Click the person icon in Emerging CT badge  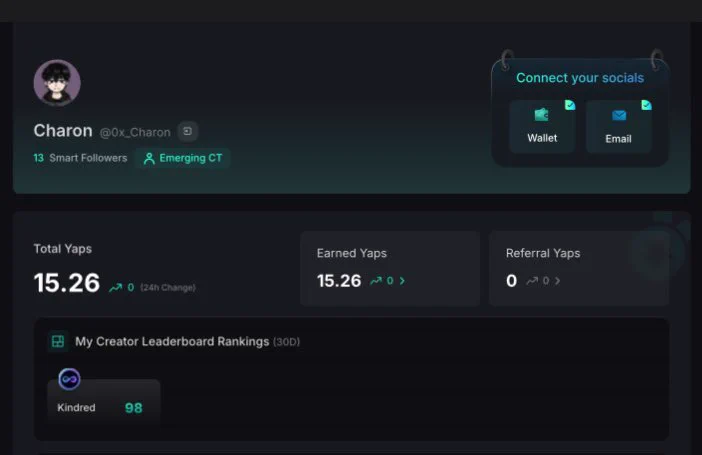pos(149,159)
